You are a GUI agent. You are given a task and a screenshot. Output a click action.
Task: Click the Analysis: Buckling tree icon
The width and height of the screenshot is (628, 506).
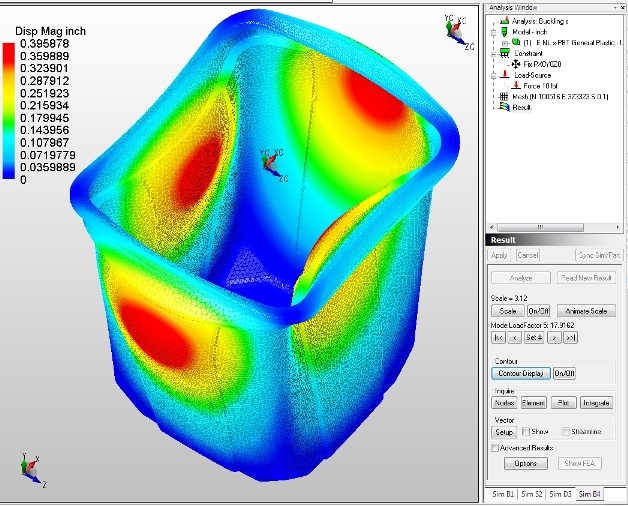pos(502,20)
